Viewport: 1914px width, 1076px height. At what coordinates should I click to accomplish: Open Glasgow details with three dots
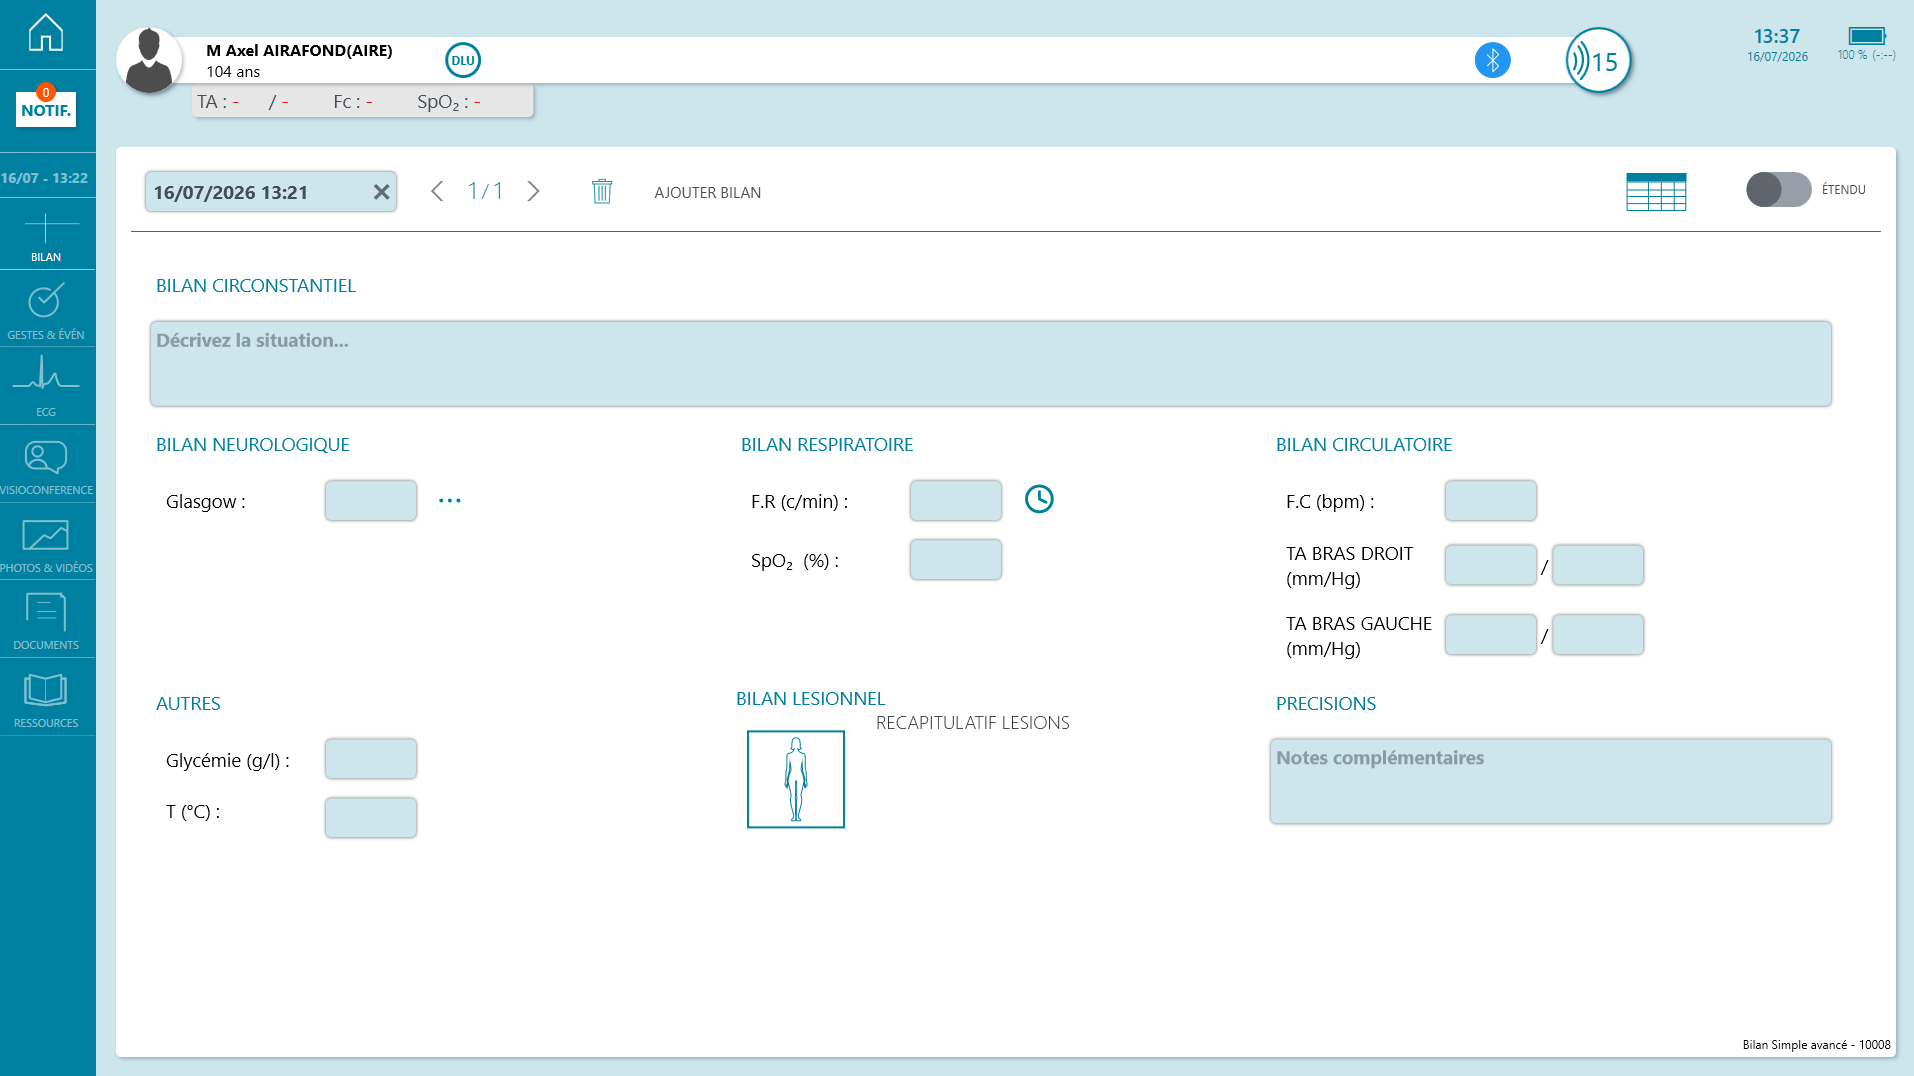click(x=450, y=500)
